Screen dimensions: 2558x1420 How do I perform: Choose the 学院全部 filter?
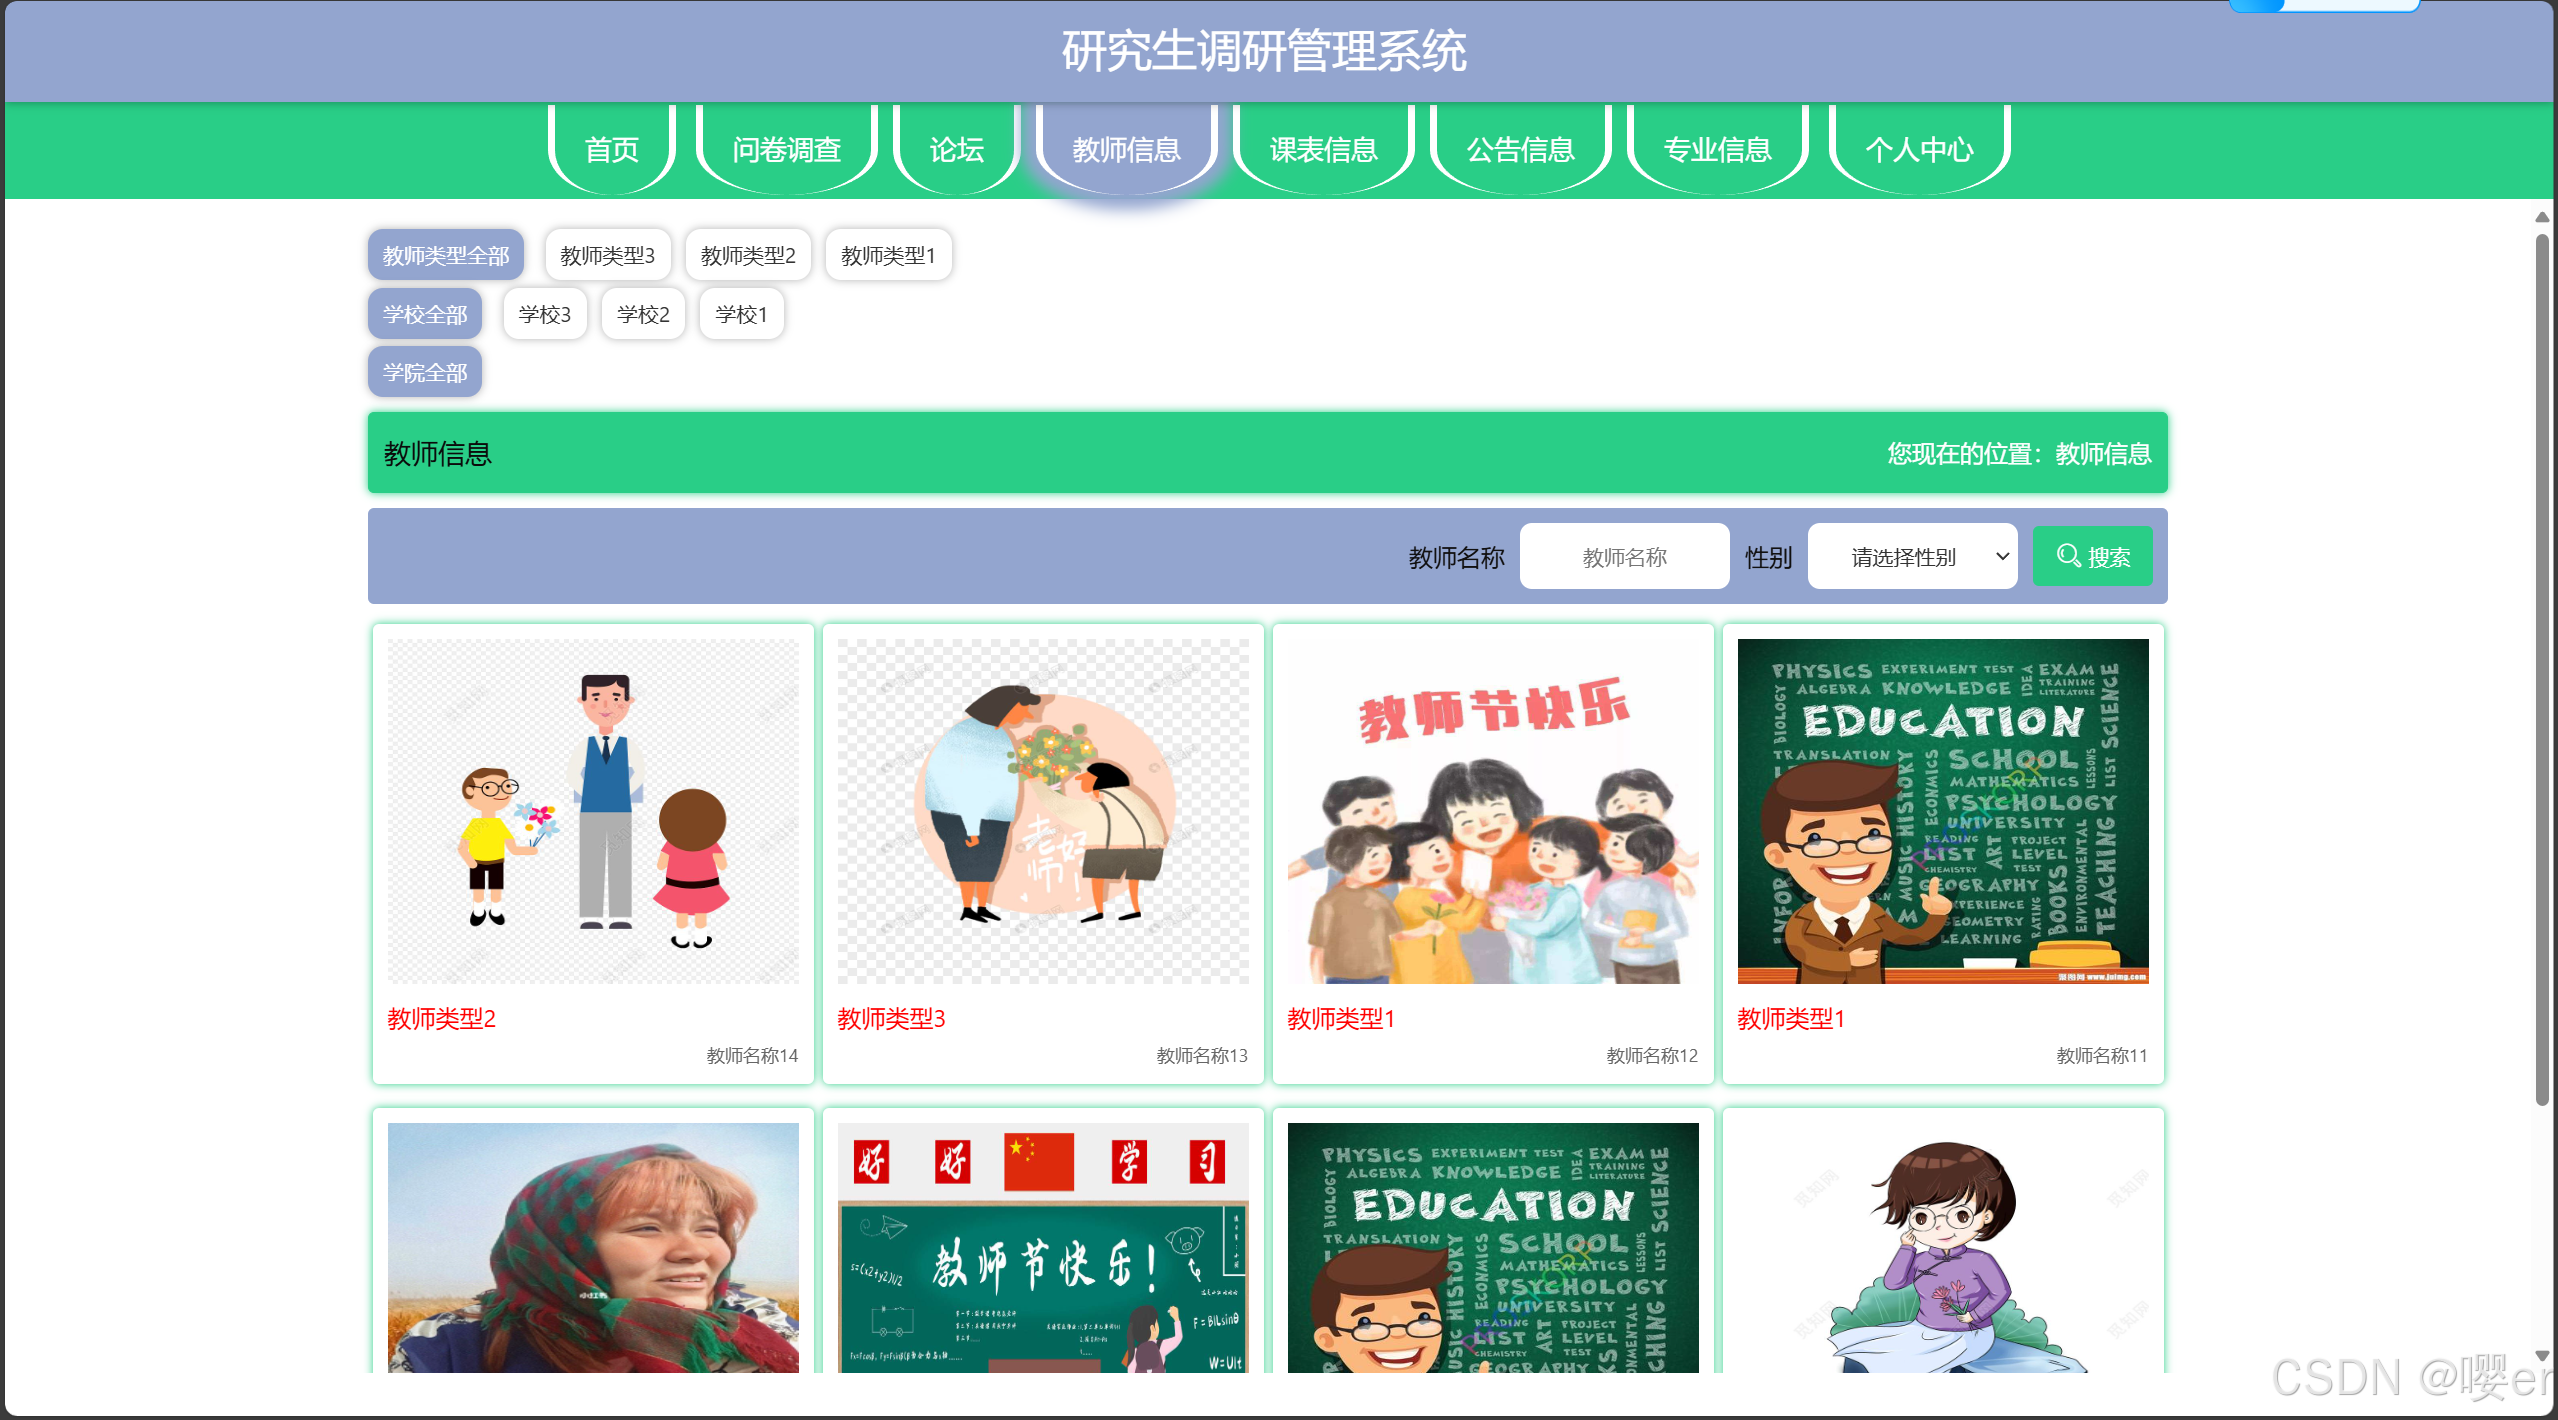pyautogui.click(x=424, y=372)
